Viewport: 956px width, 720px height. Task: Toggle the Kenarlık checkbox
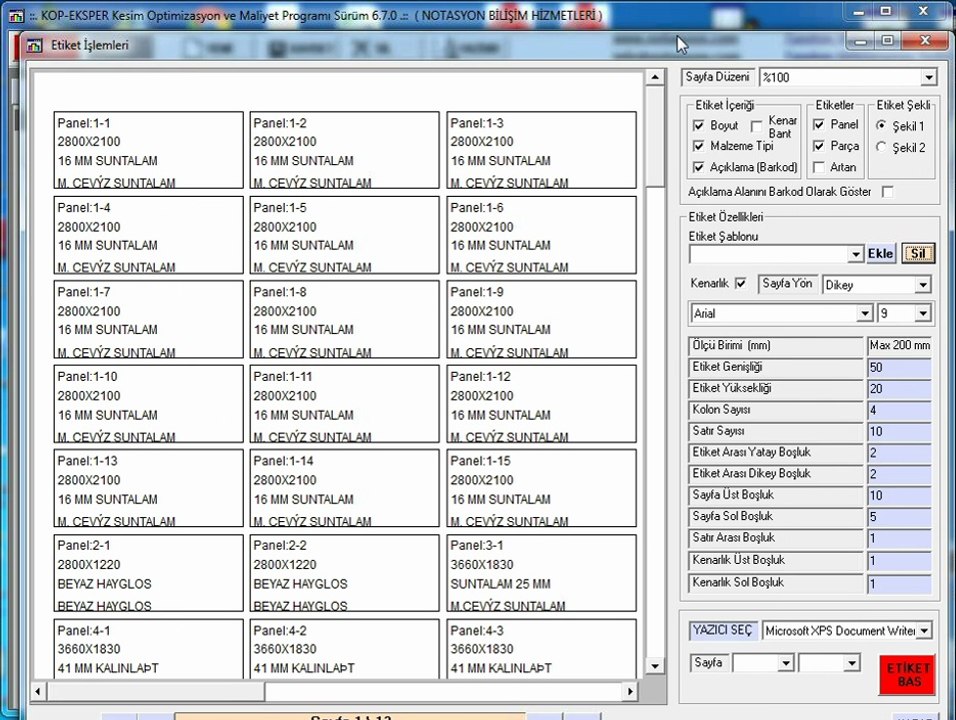click(x=741, y=283)
